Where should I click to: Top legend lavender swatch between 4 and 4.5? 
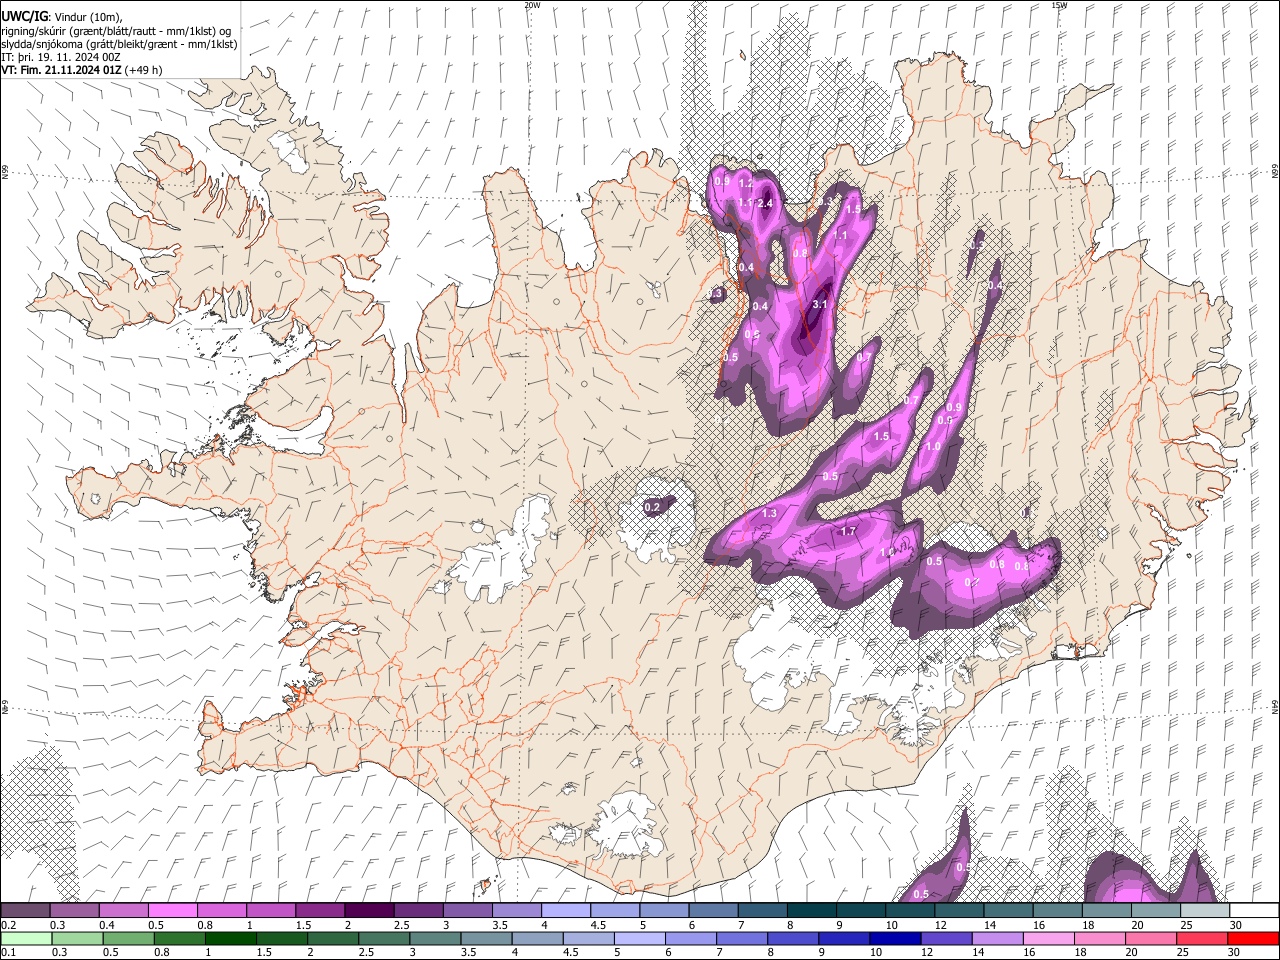click(564, 911)
